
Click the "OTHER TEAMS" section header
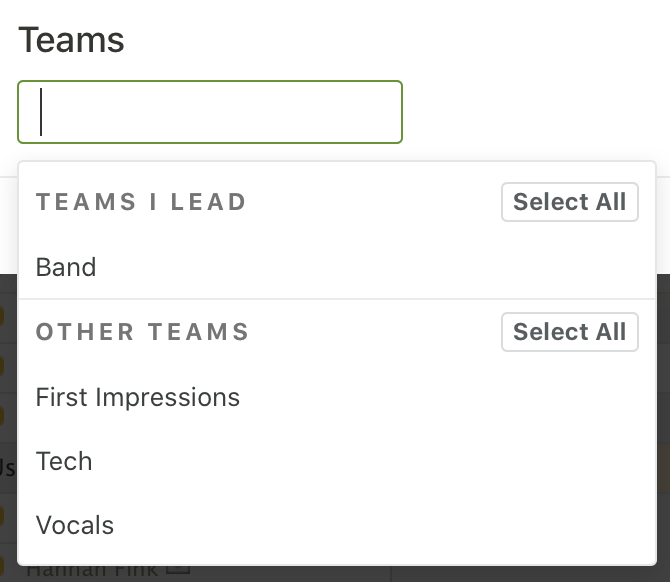point(142,332)
